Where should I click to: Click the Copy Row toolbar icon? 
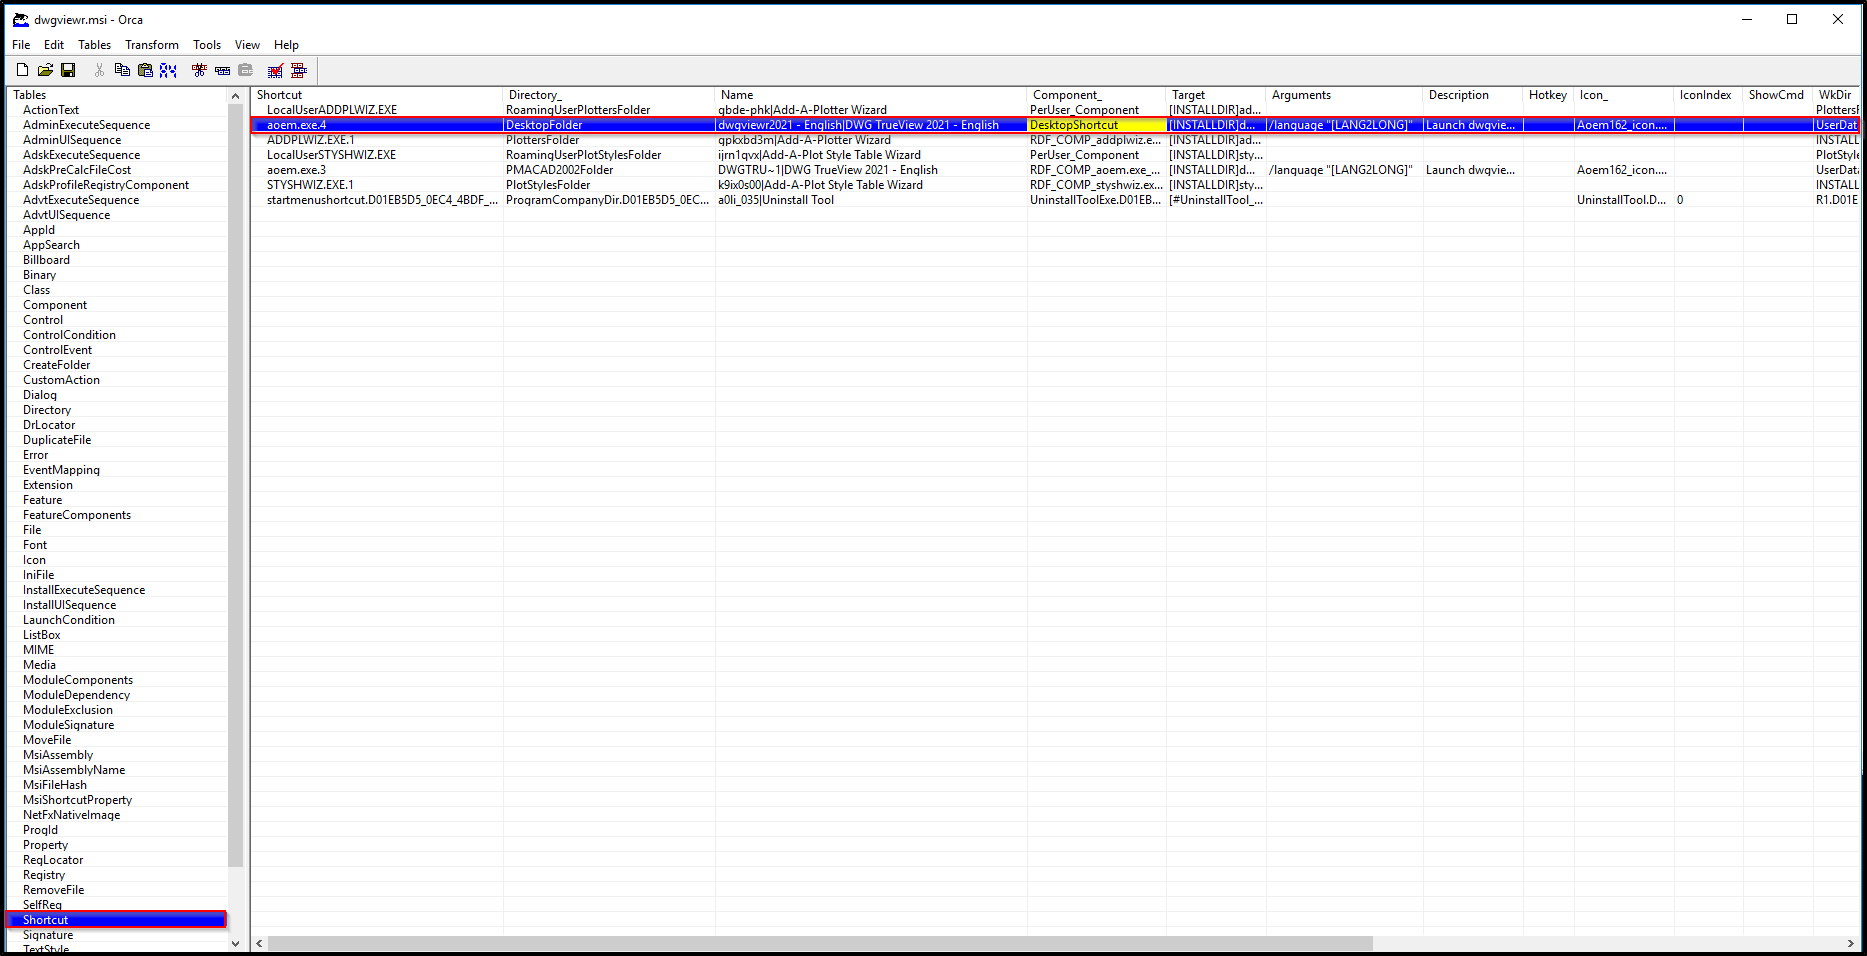click(222, 70)
